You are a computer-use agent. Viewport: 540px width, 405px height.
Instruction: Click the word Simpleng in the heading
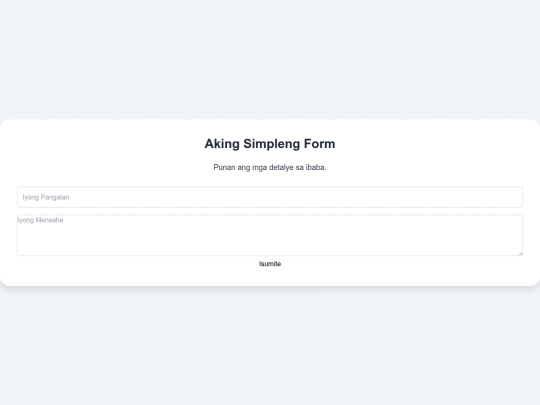(x=271, y=144)
